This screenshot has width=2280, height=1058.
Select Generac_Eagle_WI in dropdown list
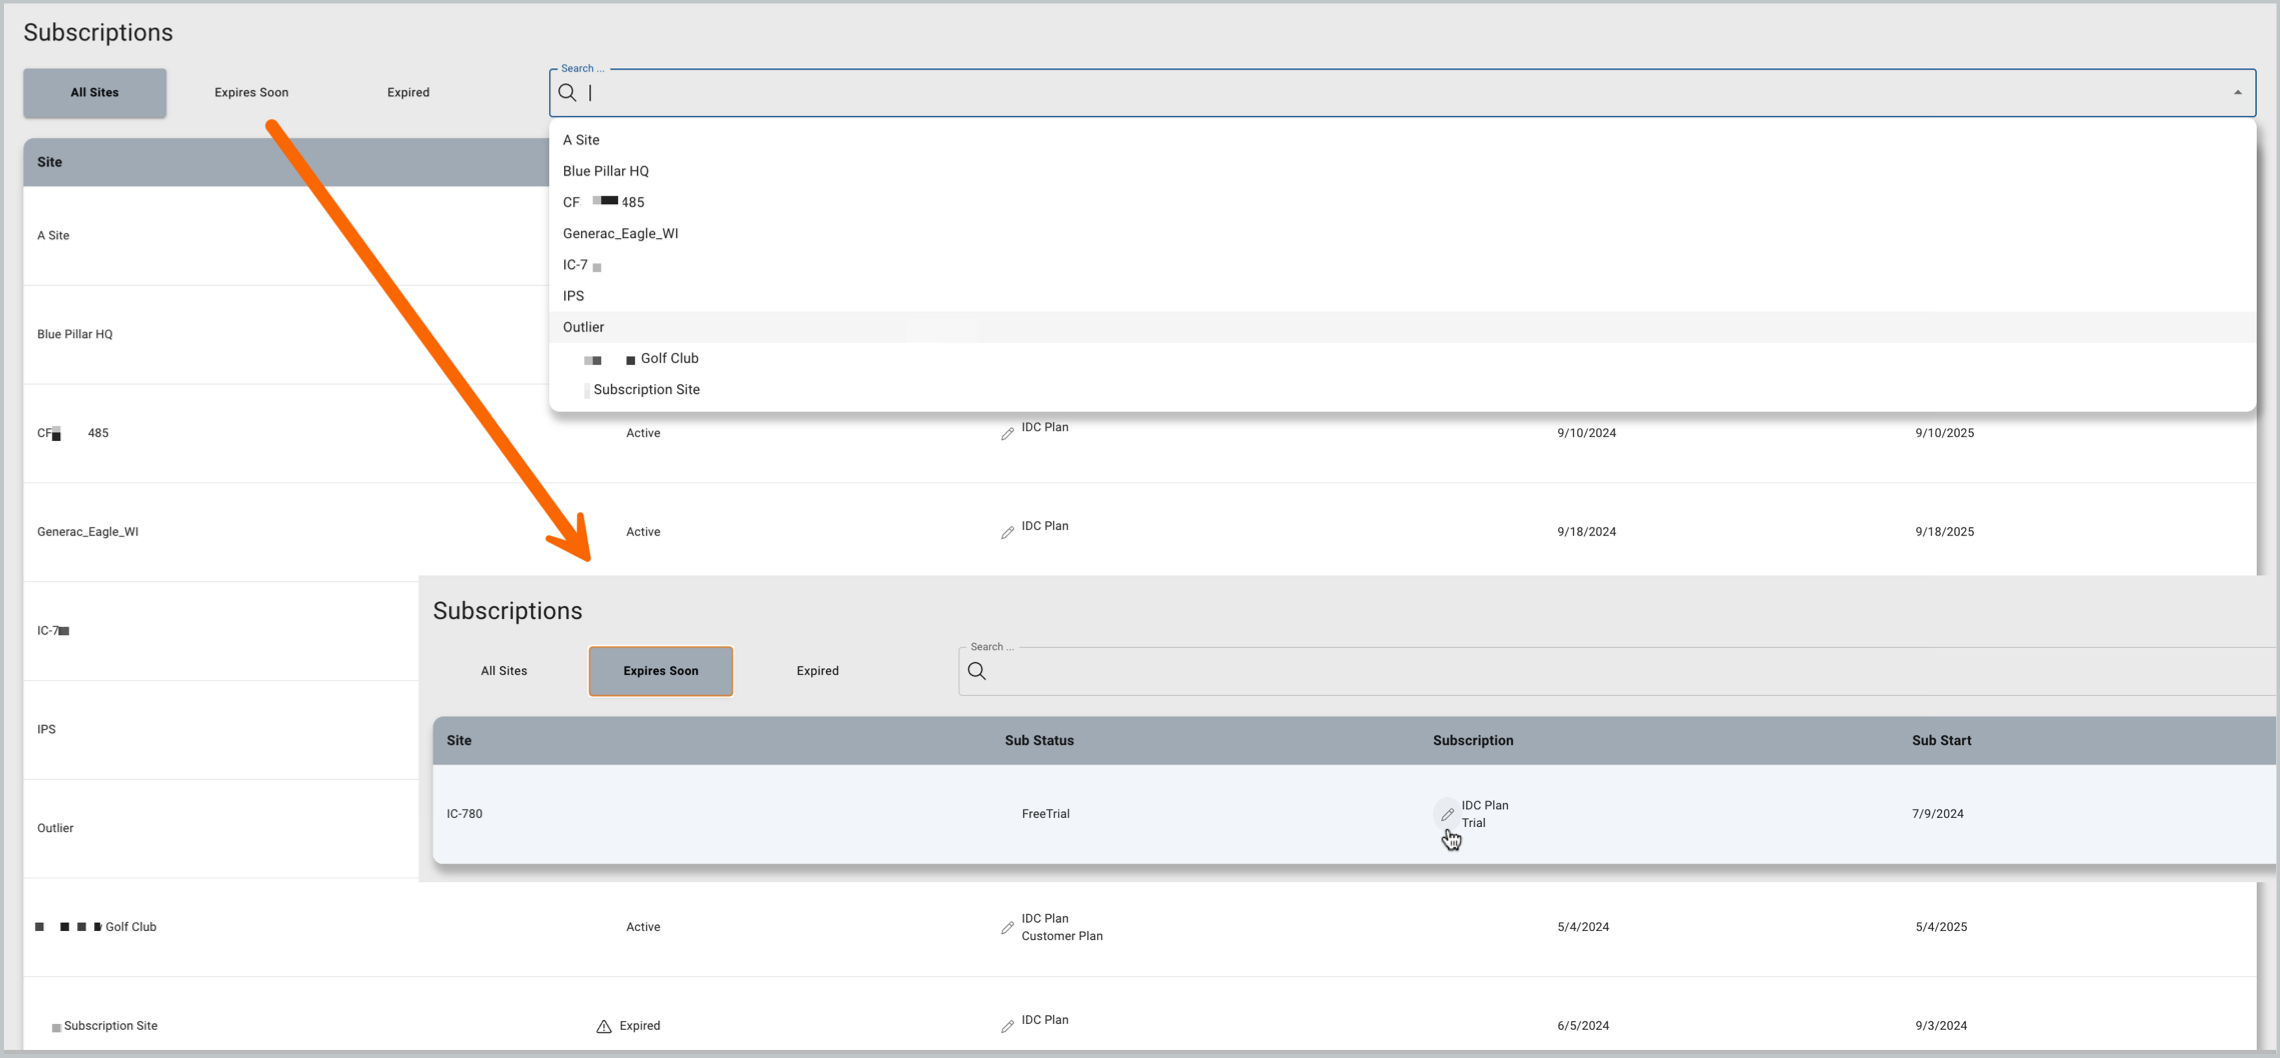(x=1402, y=233)
